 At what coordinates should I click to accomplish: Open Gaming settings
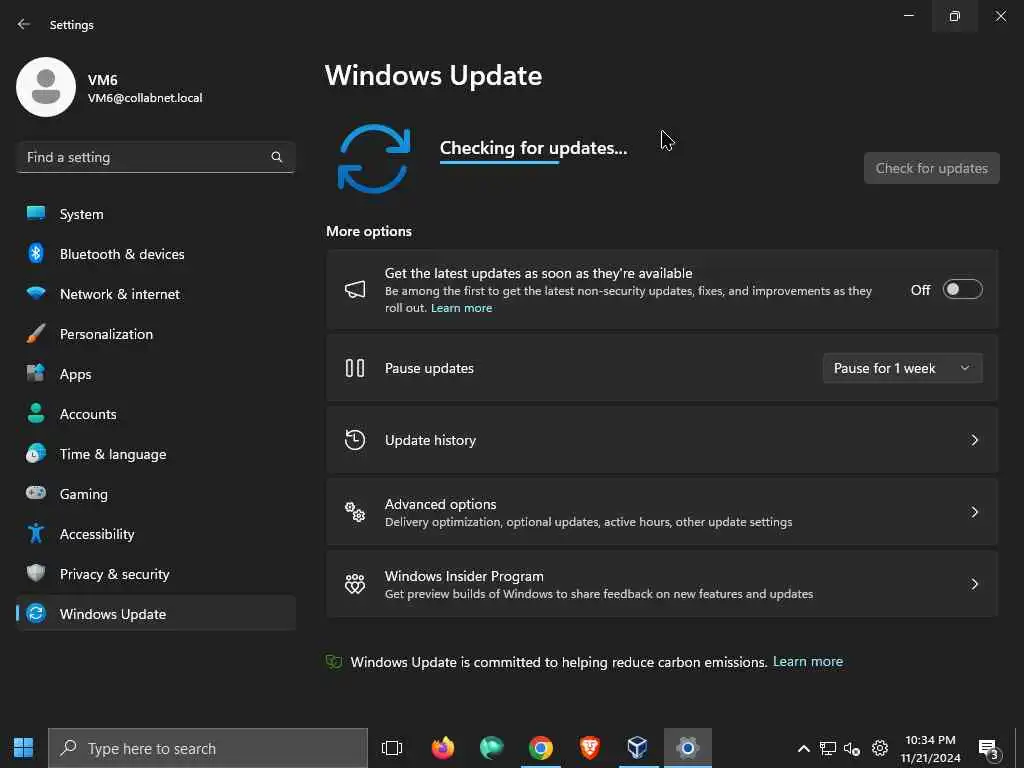pos(156,494)
